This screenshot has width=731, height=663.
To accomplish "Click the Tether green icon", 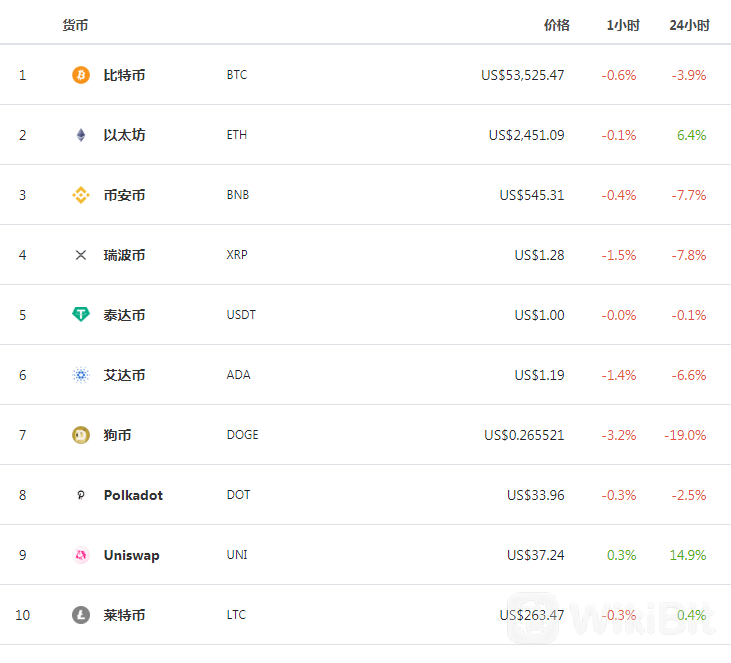I will click(x=81, y=315).
